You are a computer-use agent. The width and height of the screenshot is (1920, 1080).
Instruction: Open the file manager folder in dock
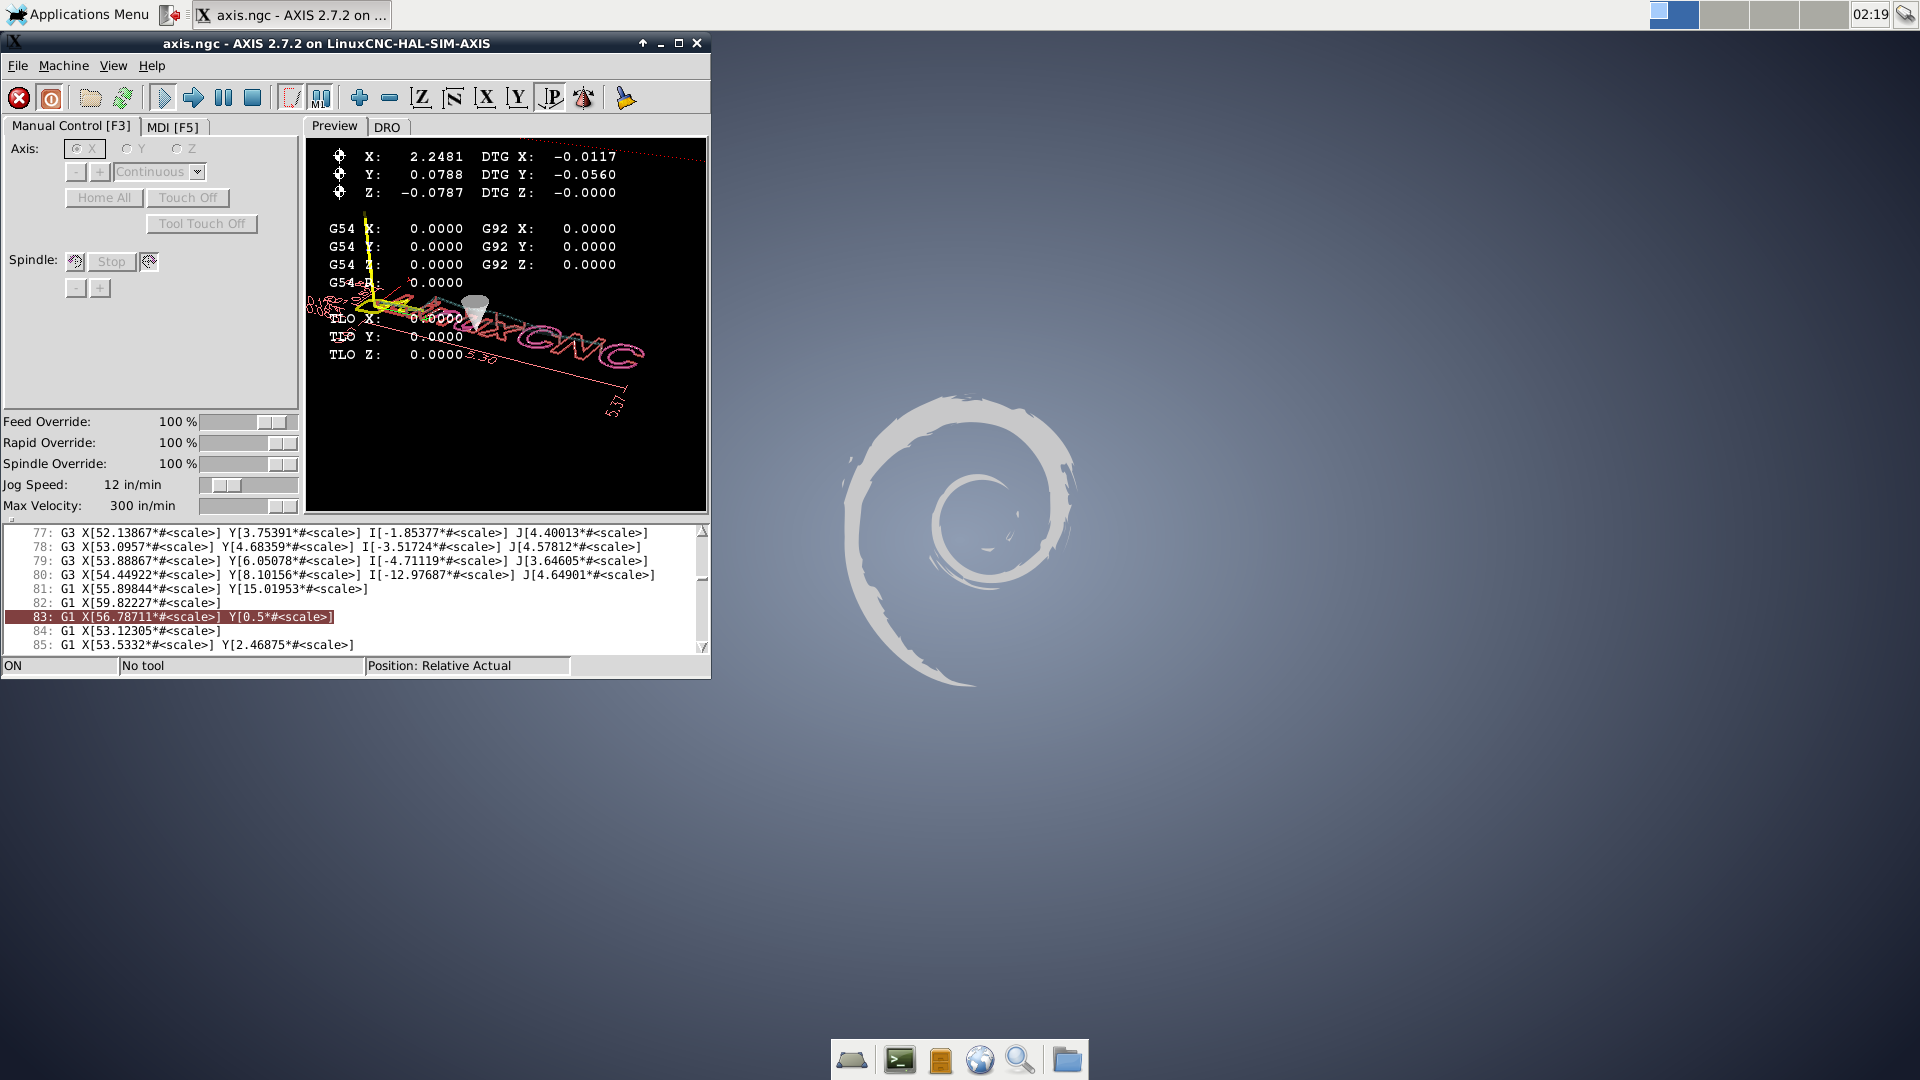click(1067, 1060)
